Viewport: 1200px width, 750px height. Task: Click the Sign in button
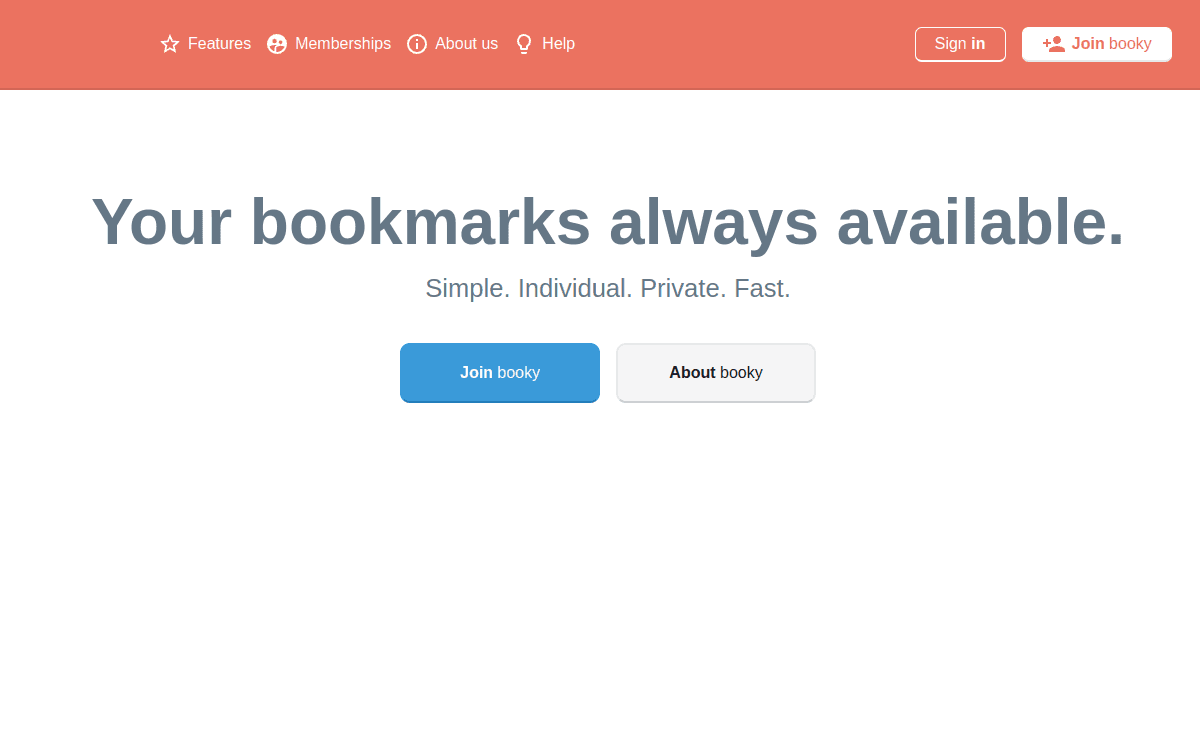(x=960, y=44)
